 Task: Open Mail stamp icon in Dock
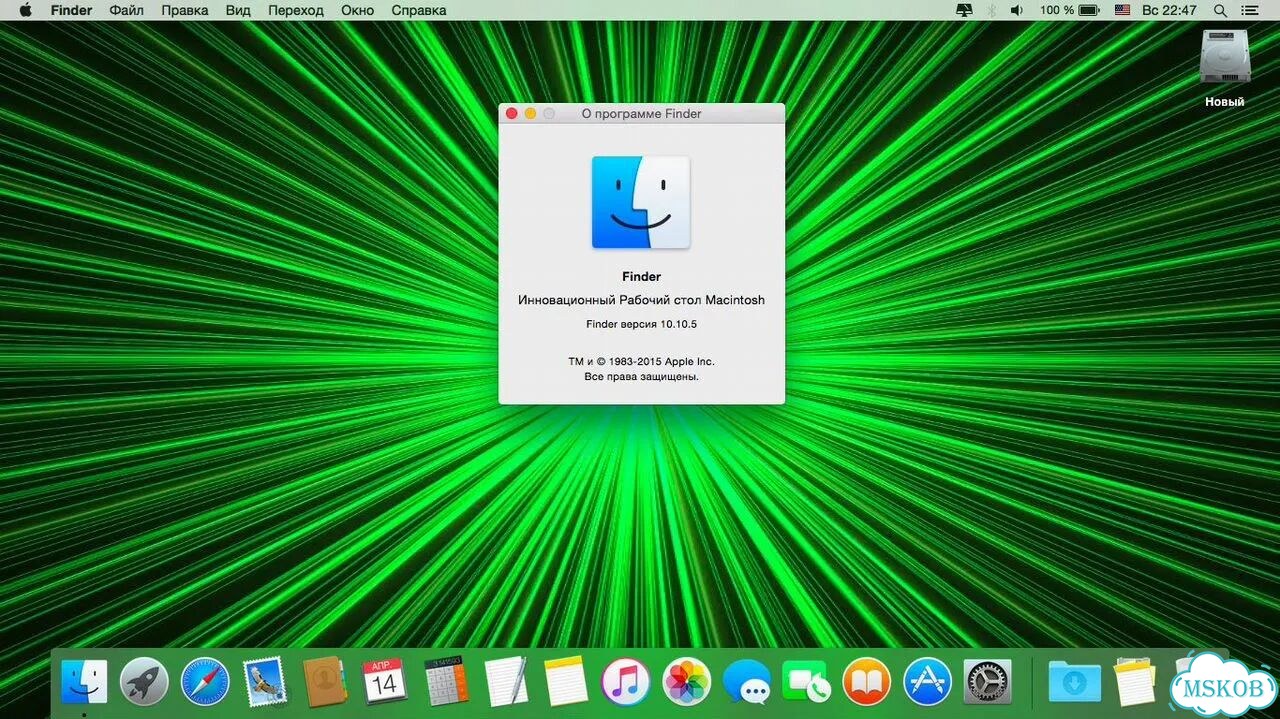click(265, 682)
